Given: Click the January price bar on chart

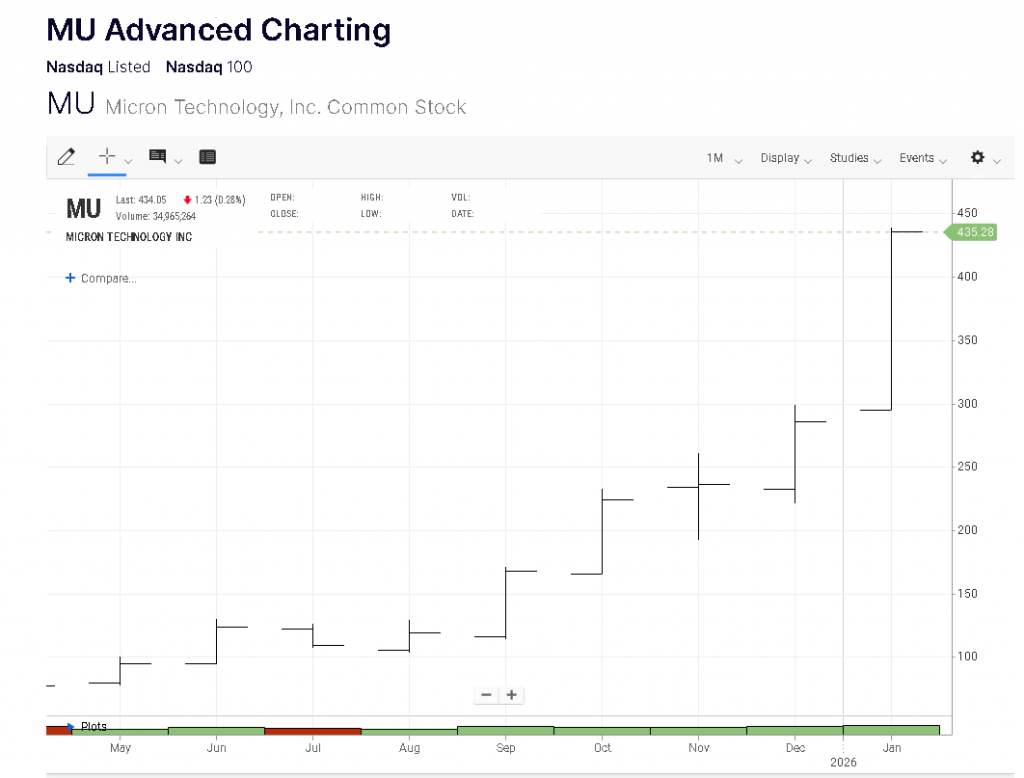Looking at the screenshot, I should pos(891,320).
